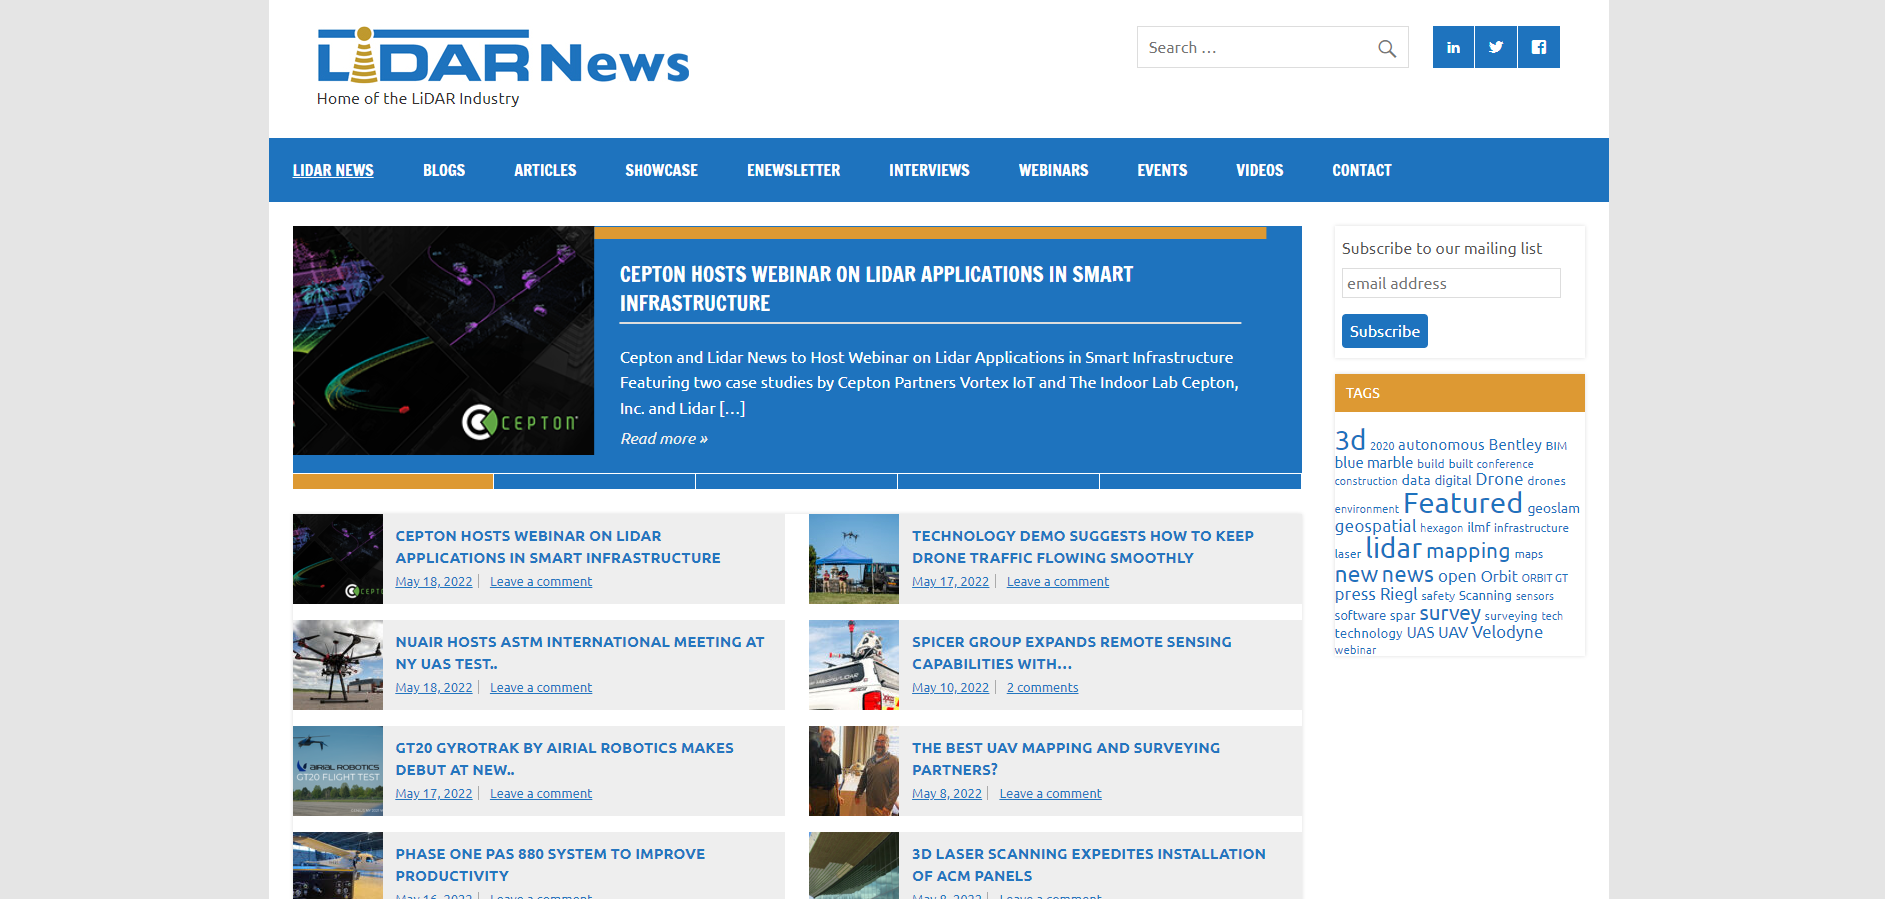This screenshot has height=902, width=1886.
Task: Open the Facebook page icon
Action: tap(1539, 47)
